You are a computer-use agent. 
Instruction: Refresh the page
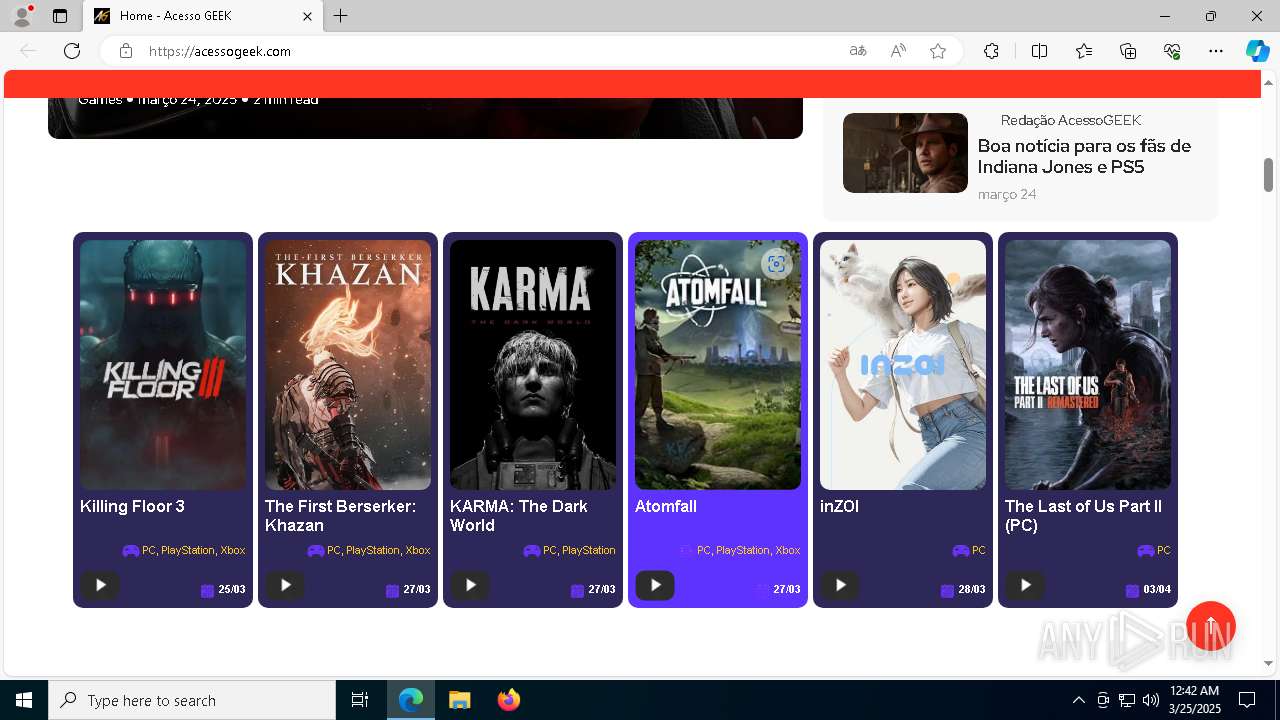tap(72, 51)
